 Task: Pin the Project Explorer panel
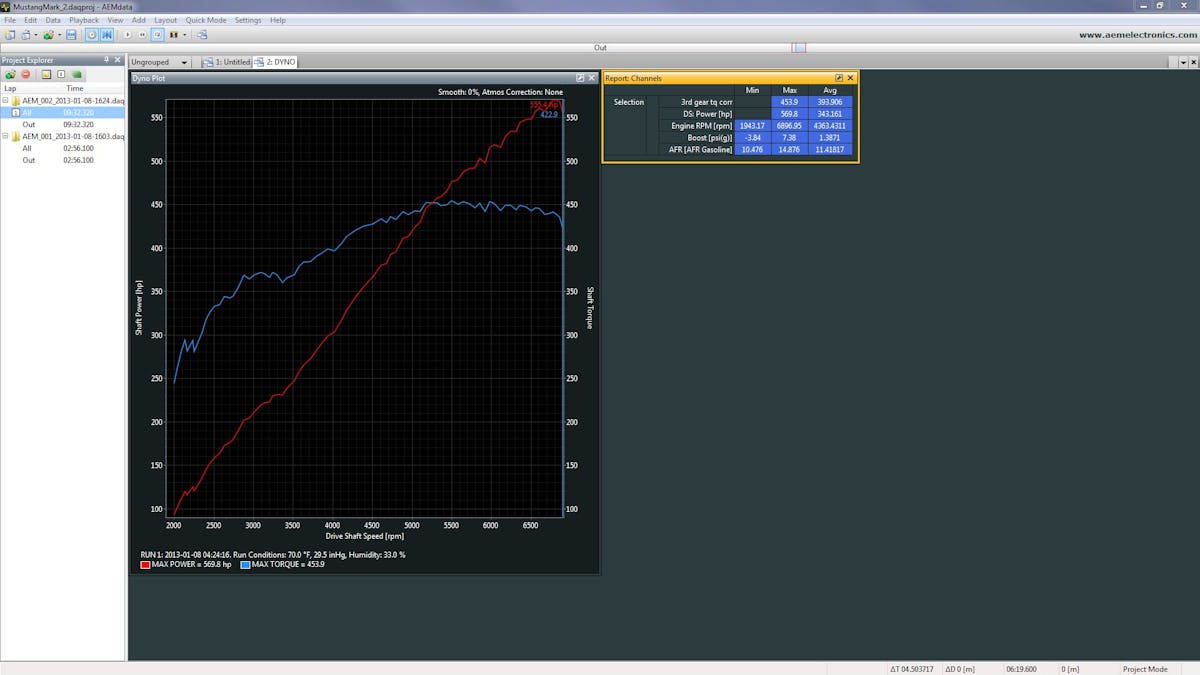(x=107, y=60)
